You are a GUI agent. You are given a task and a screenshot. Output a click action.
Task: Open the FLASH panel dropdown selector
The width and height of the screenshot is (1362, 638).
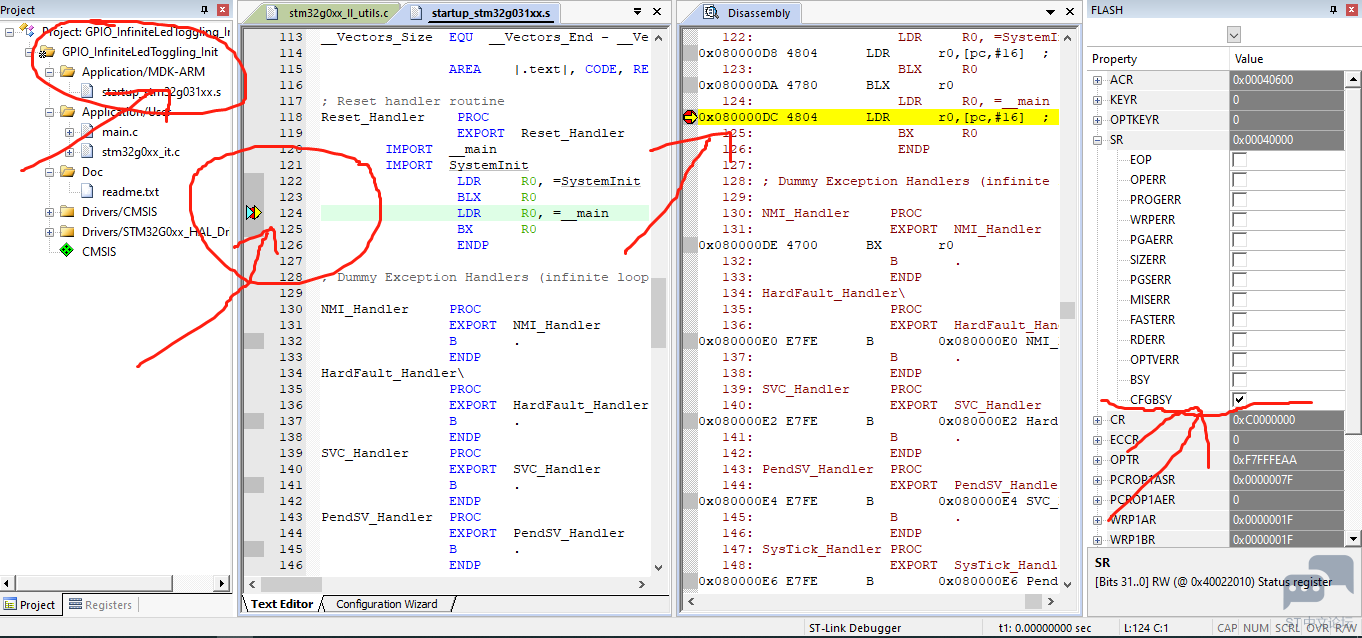point(1233,35)
